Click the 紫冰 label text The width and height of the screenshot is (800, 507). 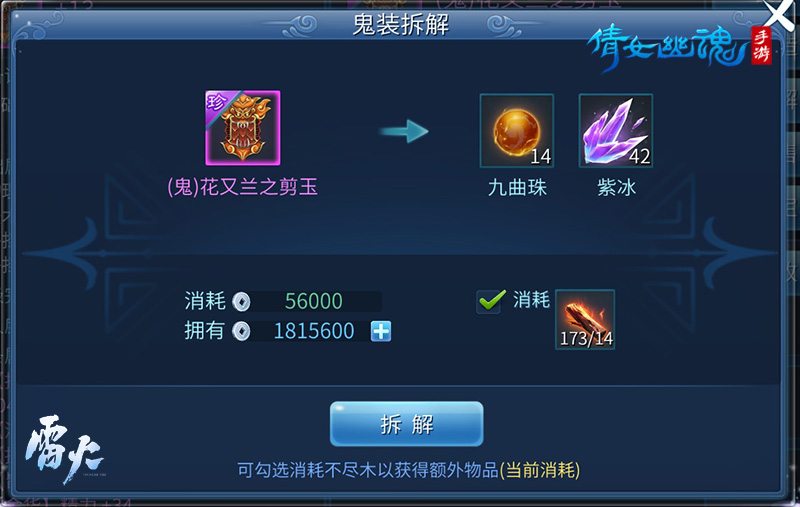coord(617,188)
